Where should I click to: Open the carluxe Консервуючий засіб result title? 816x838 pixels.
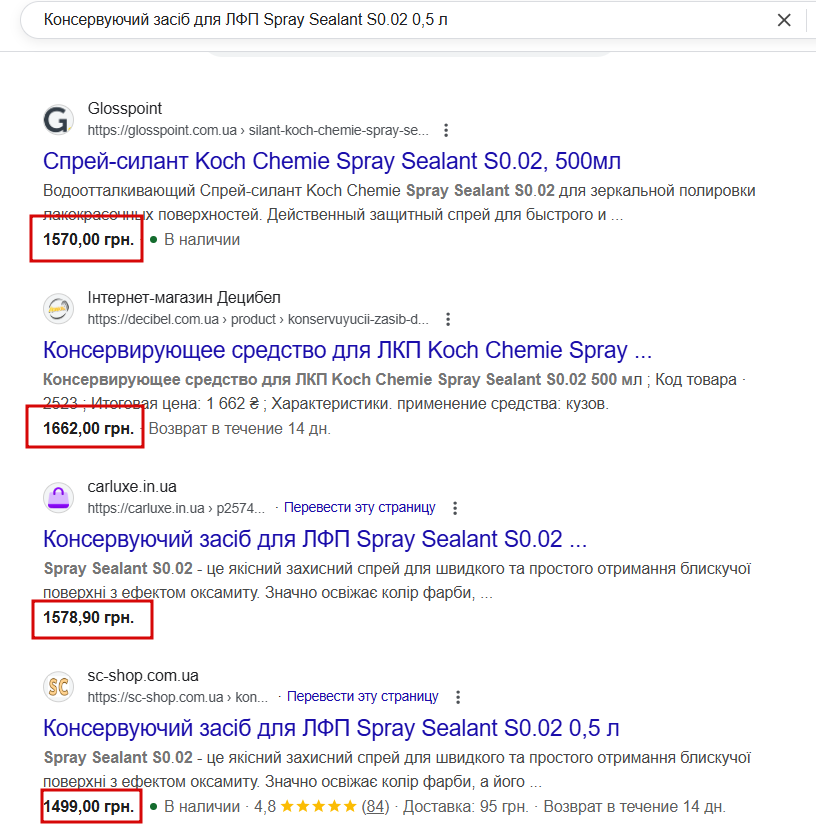tap(315, 540)
